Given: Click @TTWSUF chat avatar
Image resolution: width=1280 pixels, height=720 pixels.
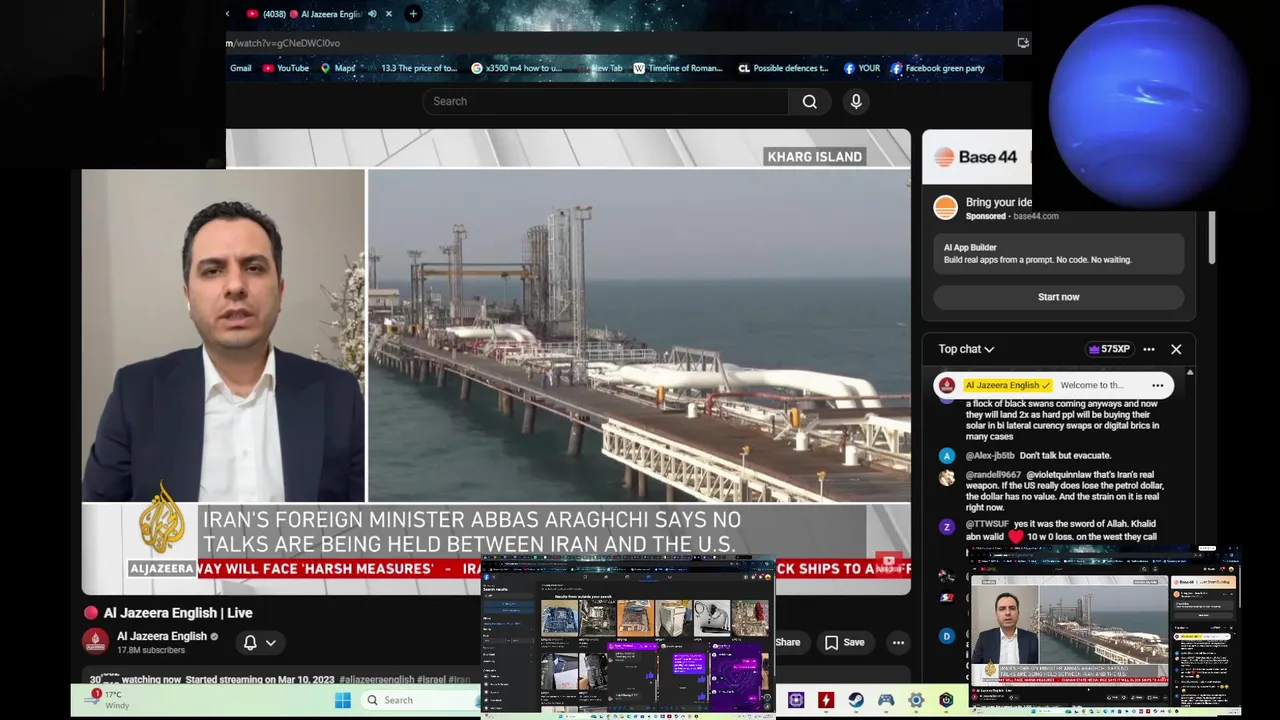Looking at the screenshot, I should click(x=946, y=527).
